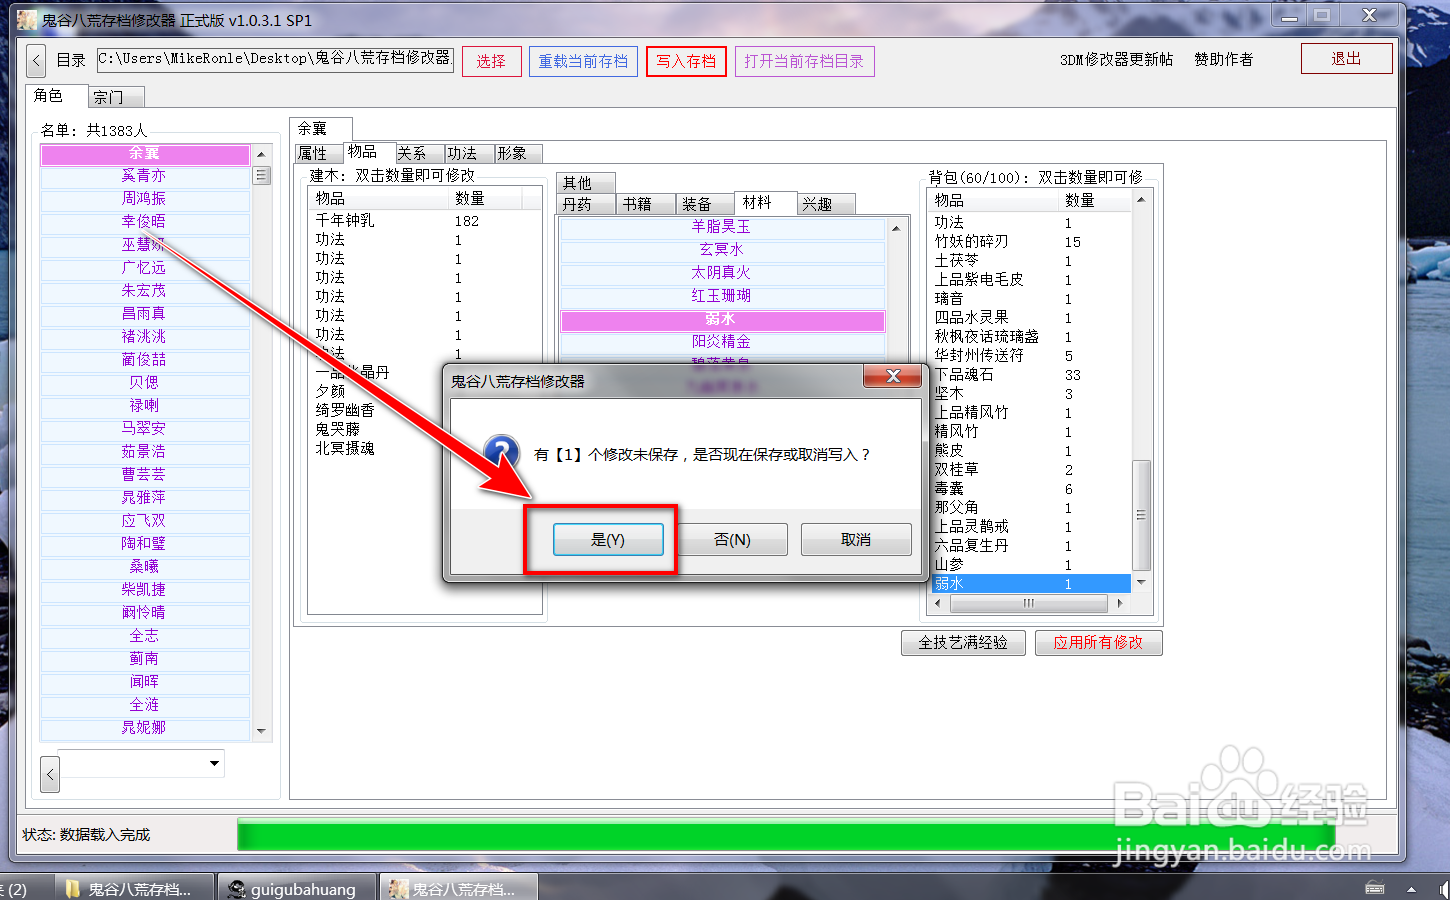The width and height of the screenshot is (1450, 900).
Task: Click the back arrow beside 目录
Action: pos(36,60)
